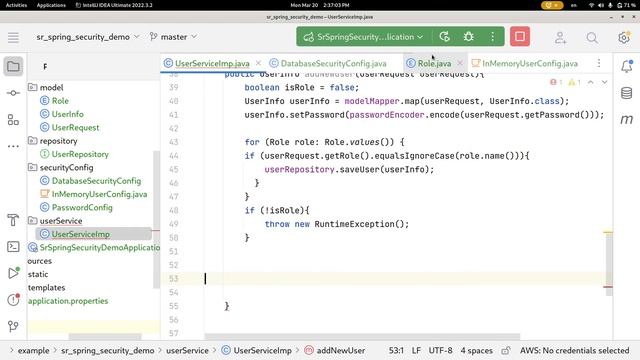Open IDE settings gear
This screenshot has height=360, width=640.
pyautogui.click(x=624, y=38)
